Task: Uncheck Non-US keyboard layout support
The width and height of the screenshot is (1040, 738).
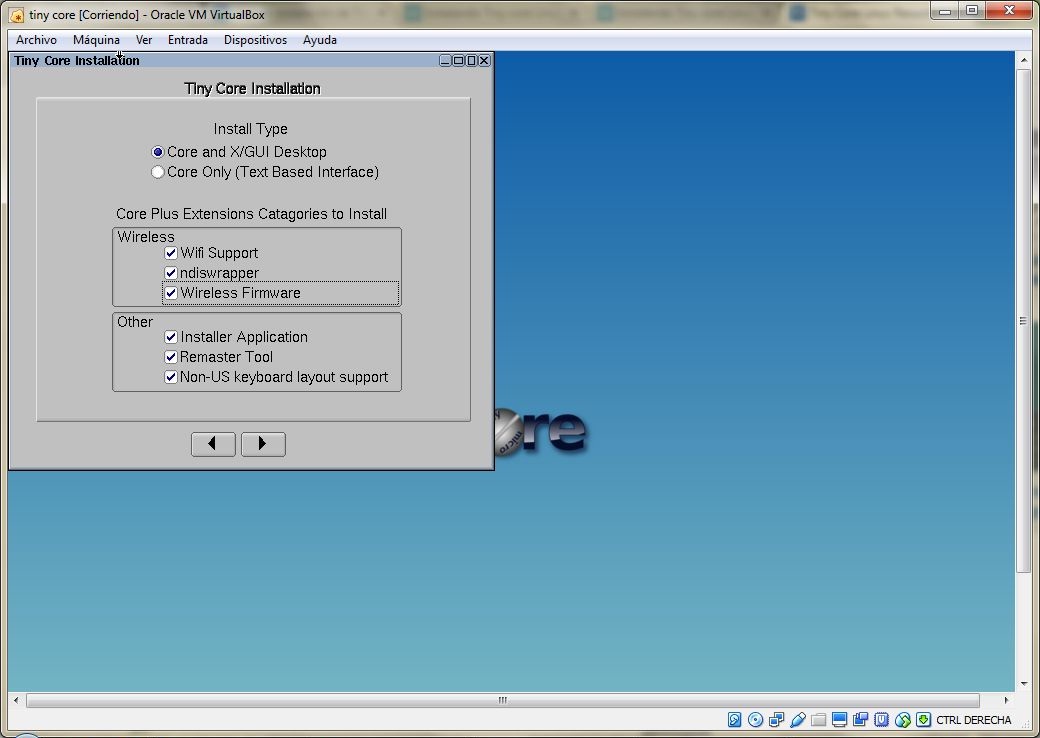Action: pos(171,377)
